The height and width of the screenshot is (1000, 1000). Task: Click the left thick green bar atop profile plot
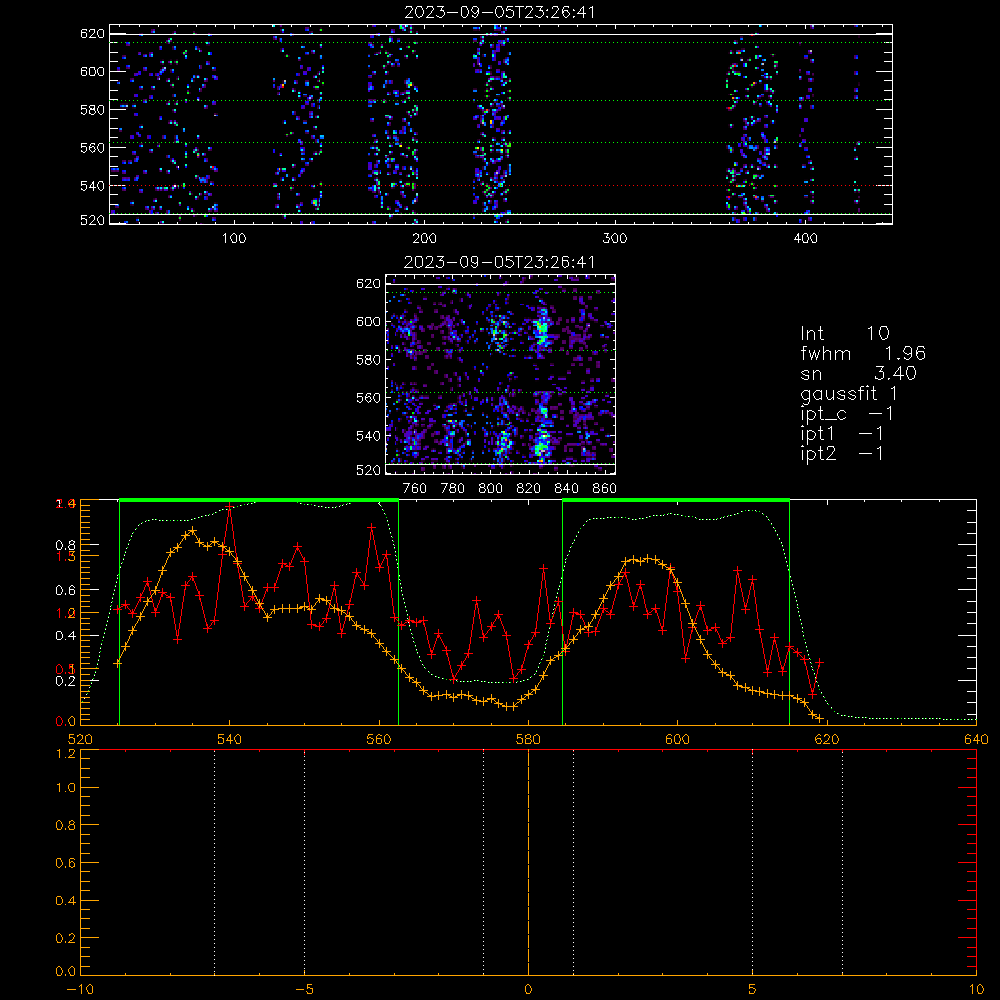click(x=259, y=501)
